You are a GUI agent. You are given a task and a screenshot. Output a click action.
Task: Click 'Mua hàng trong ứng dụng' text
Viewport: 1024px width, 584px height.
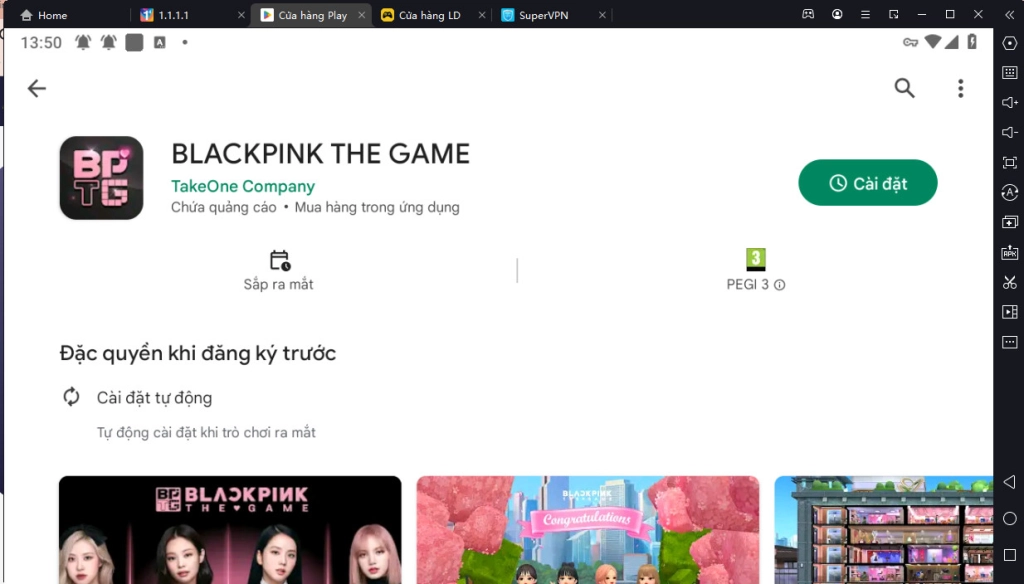point(377,207)
